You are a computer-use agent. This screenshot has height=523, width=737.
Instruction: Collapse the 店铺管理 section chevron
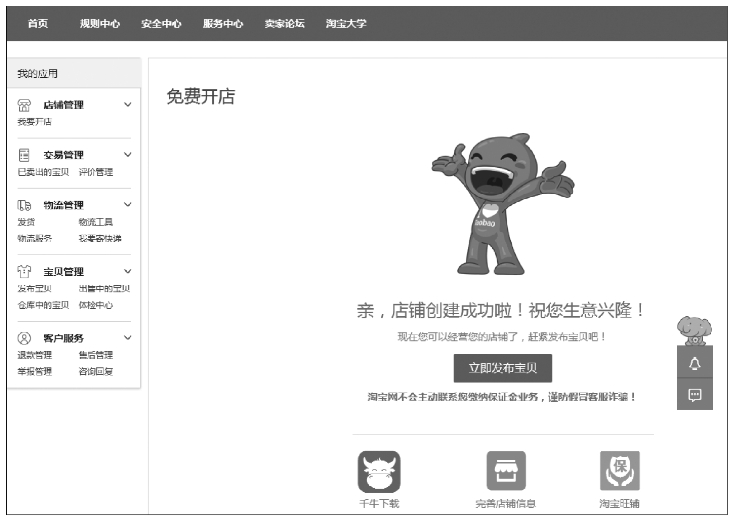(127, 104)
